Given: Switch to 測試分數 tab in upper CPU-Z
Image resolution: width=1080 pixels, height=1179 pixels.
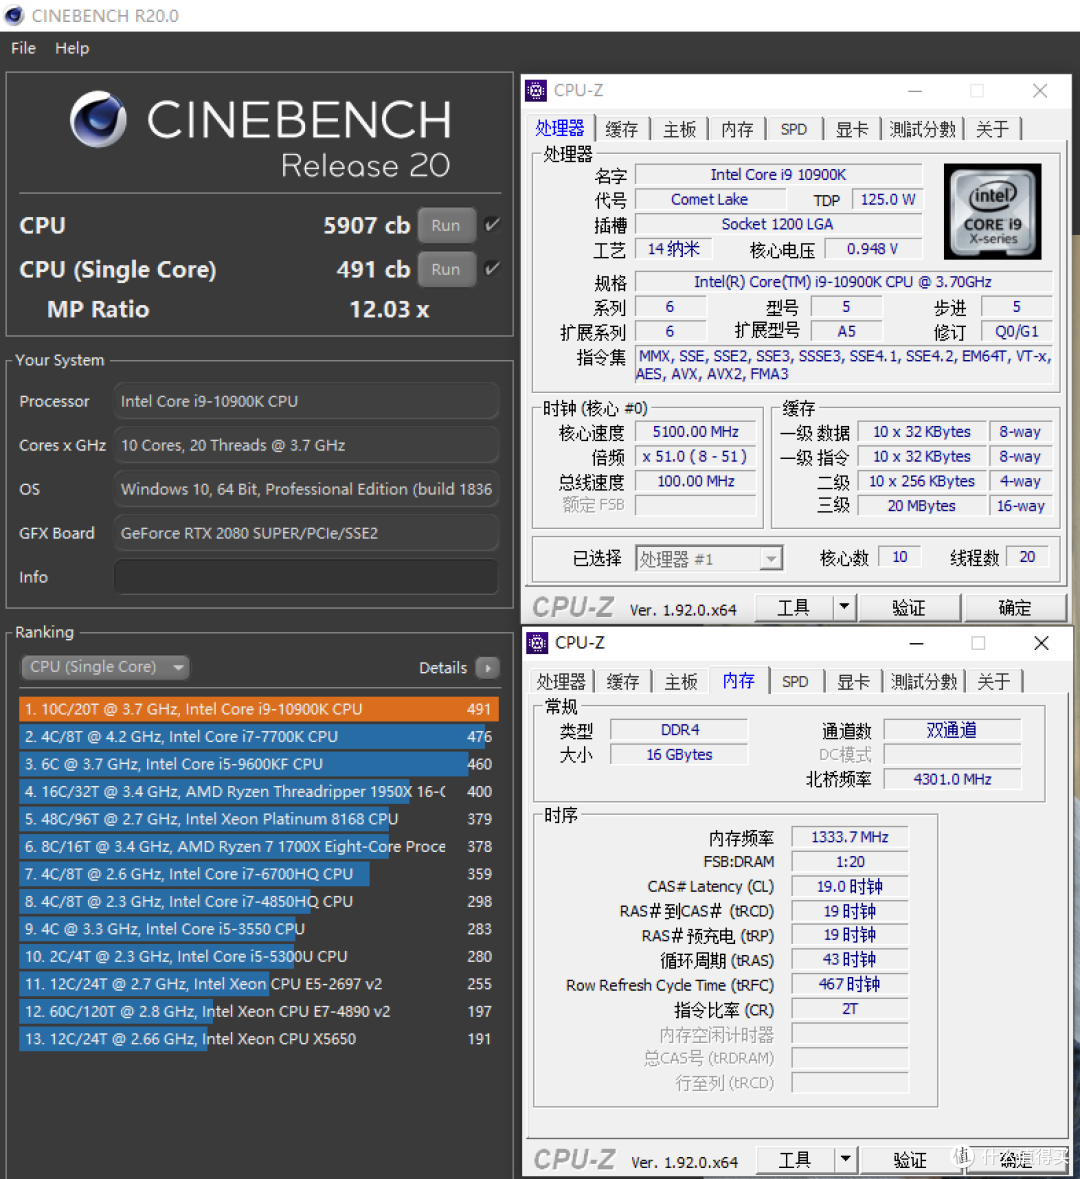Looking at the screenshot, I should coord(922,129).
